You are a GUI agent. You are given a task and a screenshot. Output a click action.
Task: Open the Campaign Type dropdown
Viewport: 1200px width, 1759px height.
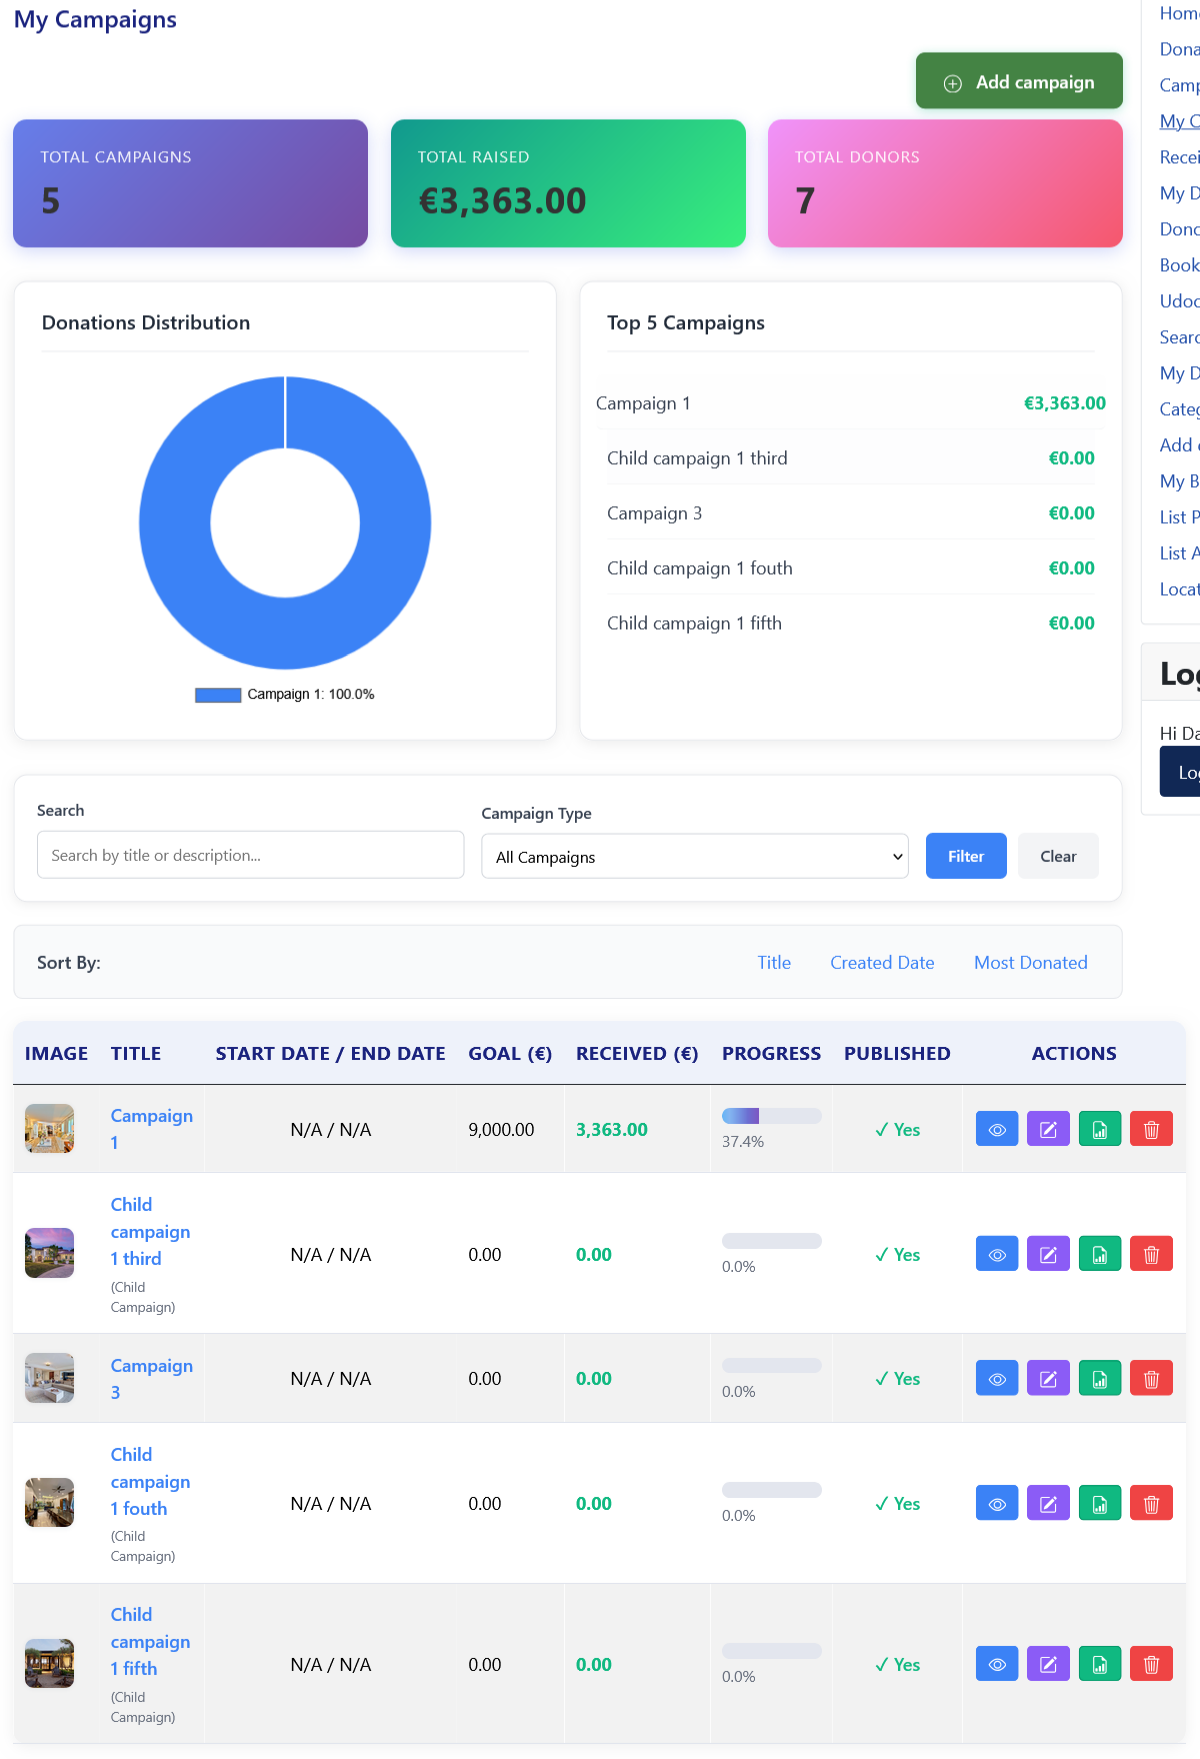[x=694, y=857]
